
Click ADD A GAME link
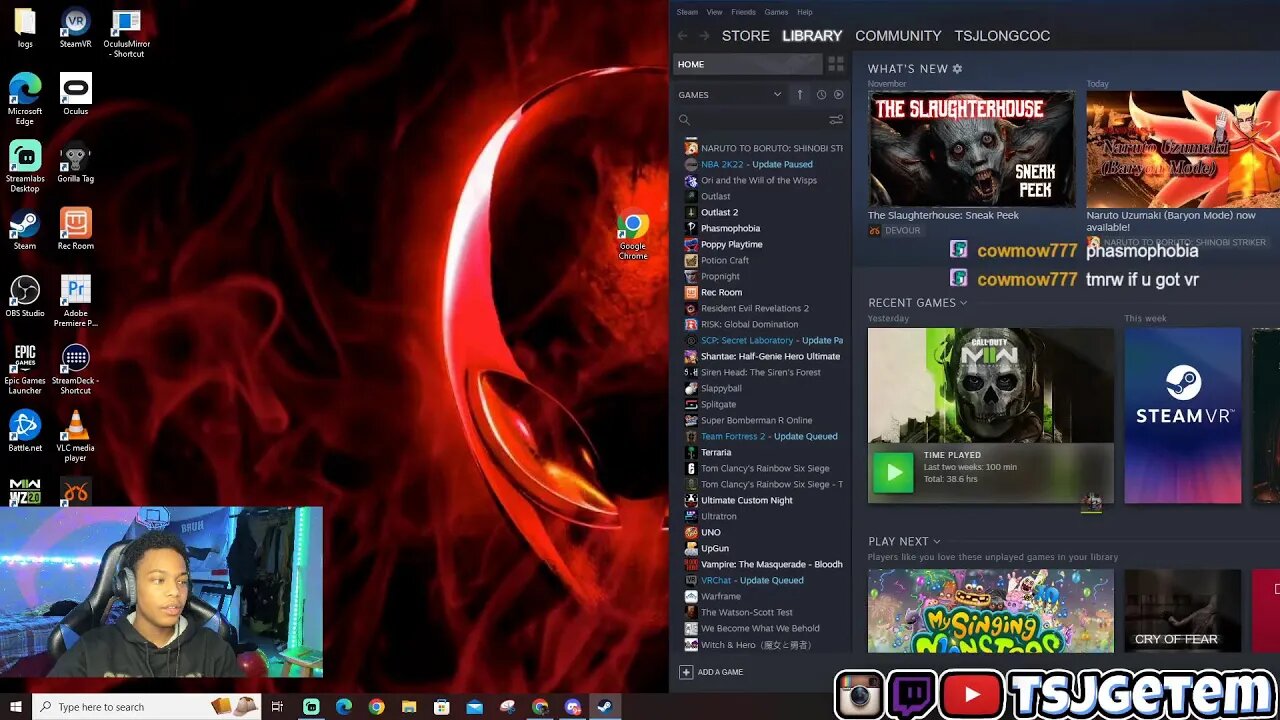click(720, 672)
